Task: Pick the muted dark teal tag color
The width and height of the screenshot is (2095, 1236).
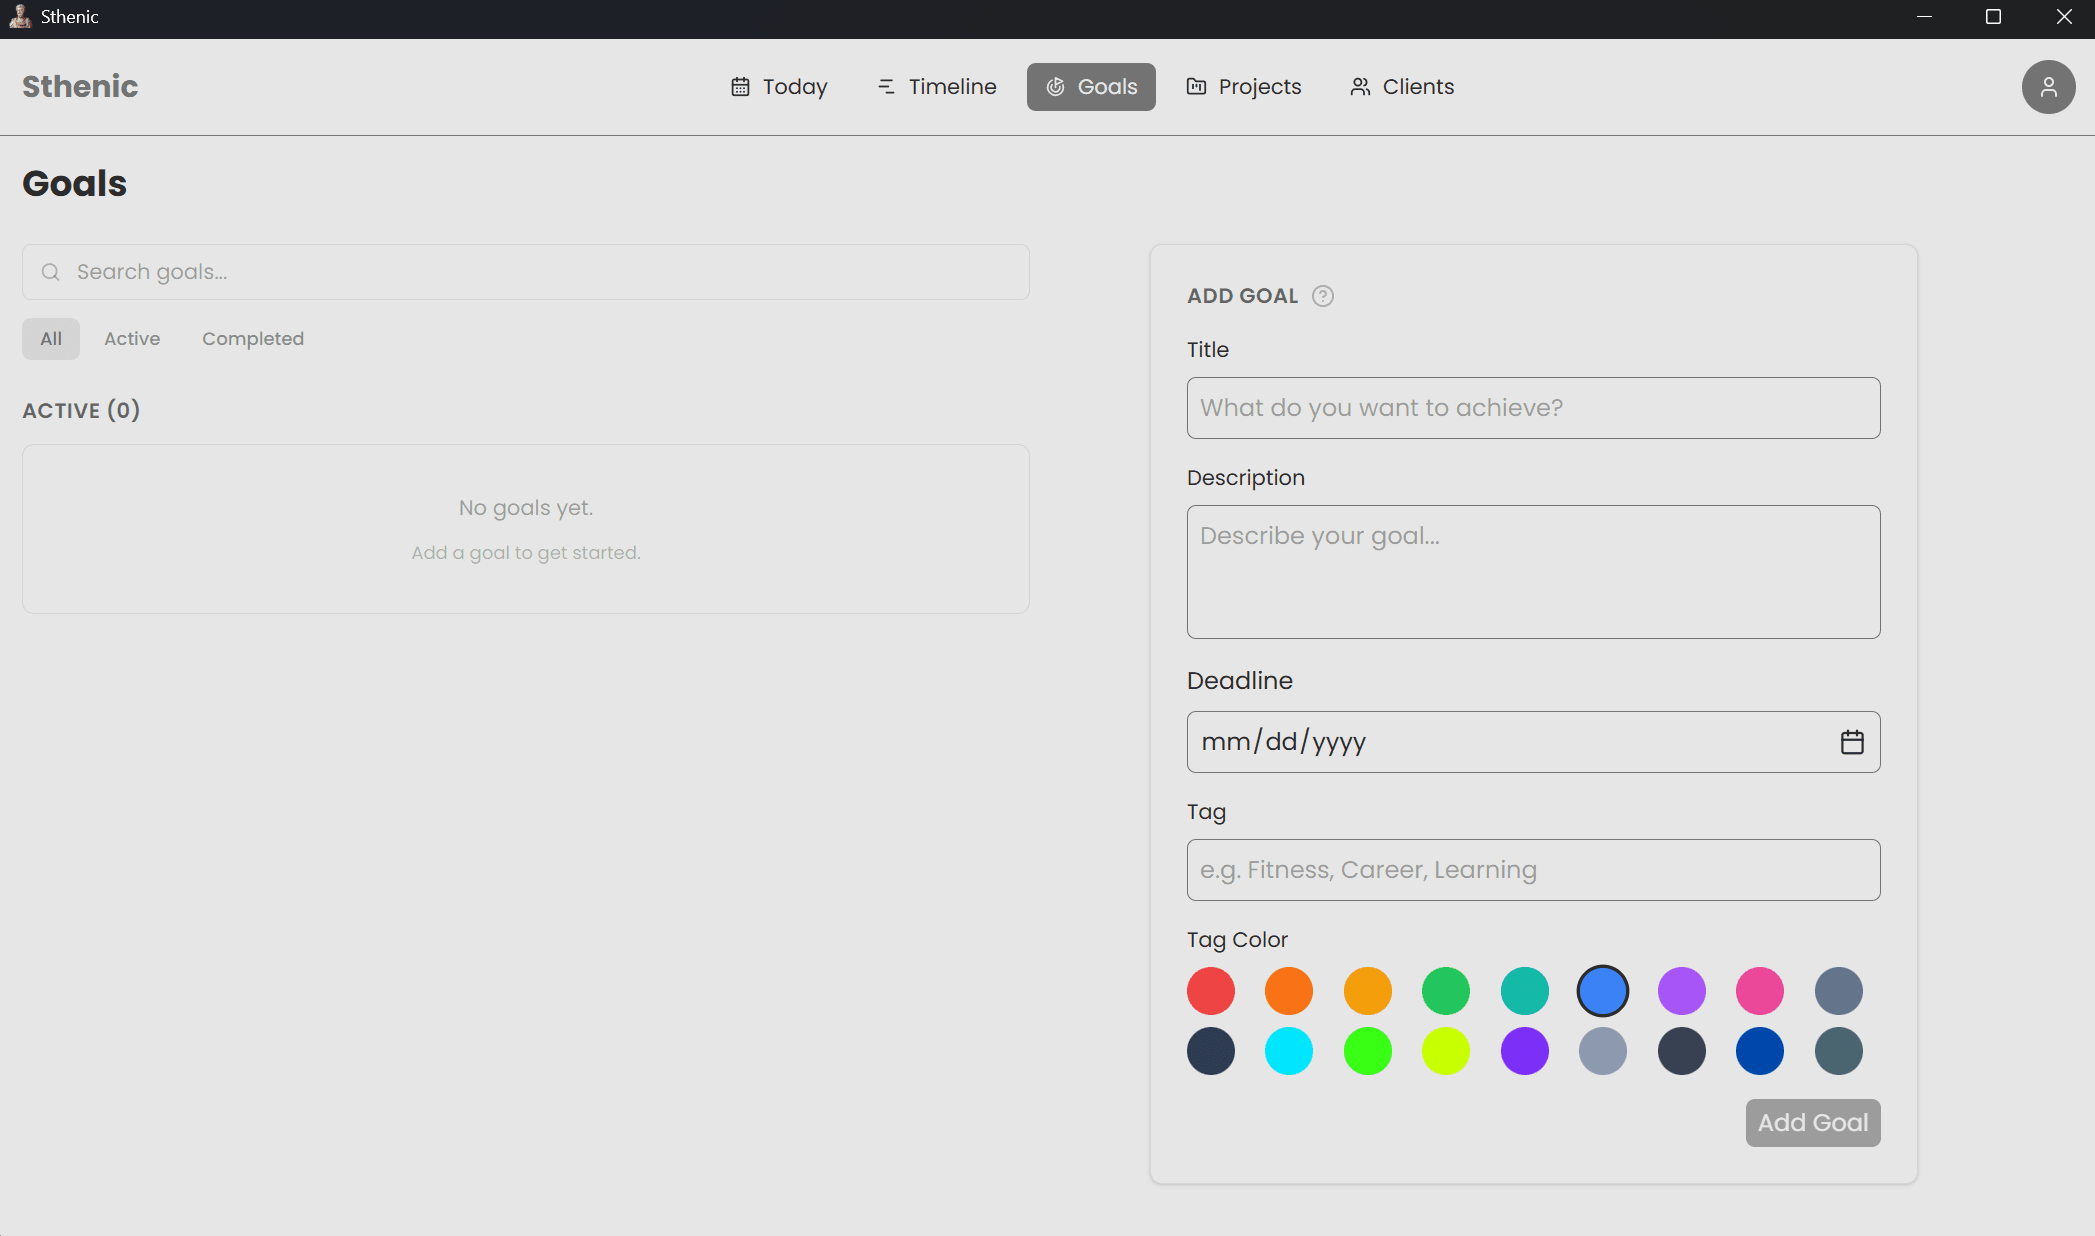Action: tap(1839, 1051)
